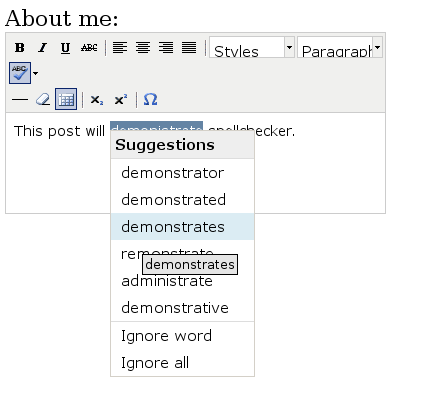Screen dimensions: 447x405
Task: Choose suggestion "demonstrates"
Action: [183, 227]
